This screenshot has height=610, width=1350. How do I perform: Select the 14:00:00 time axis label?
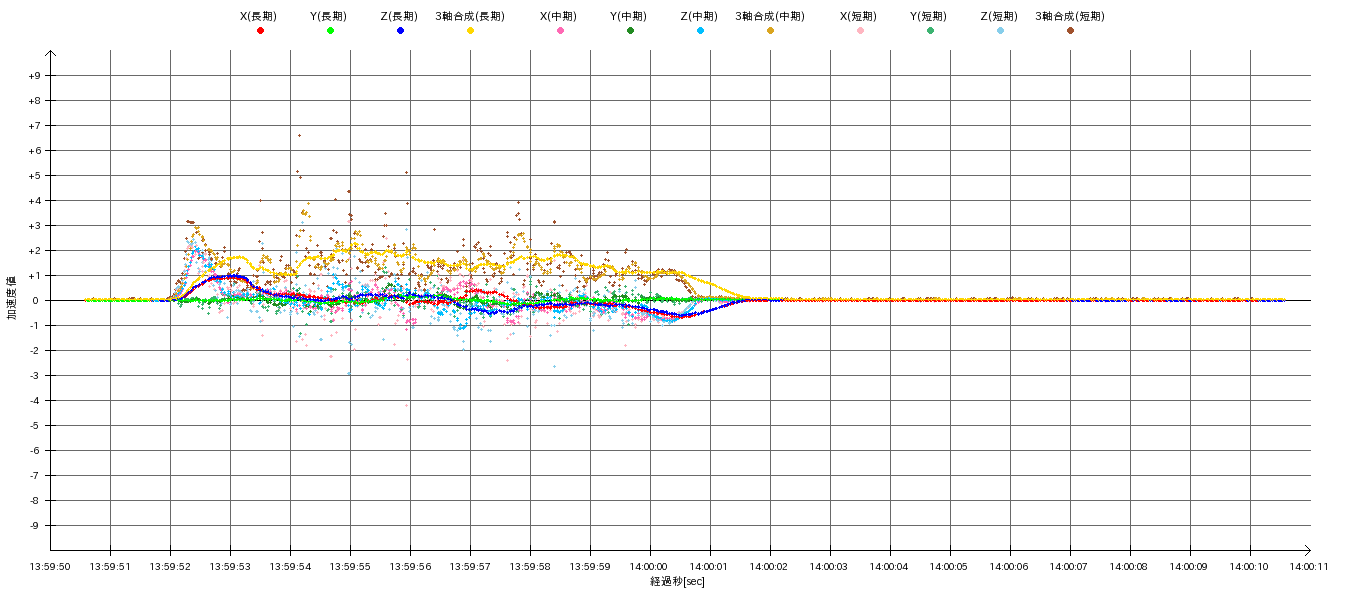click(650, 566)
